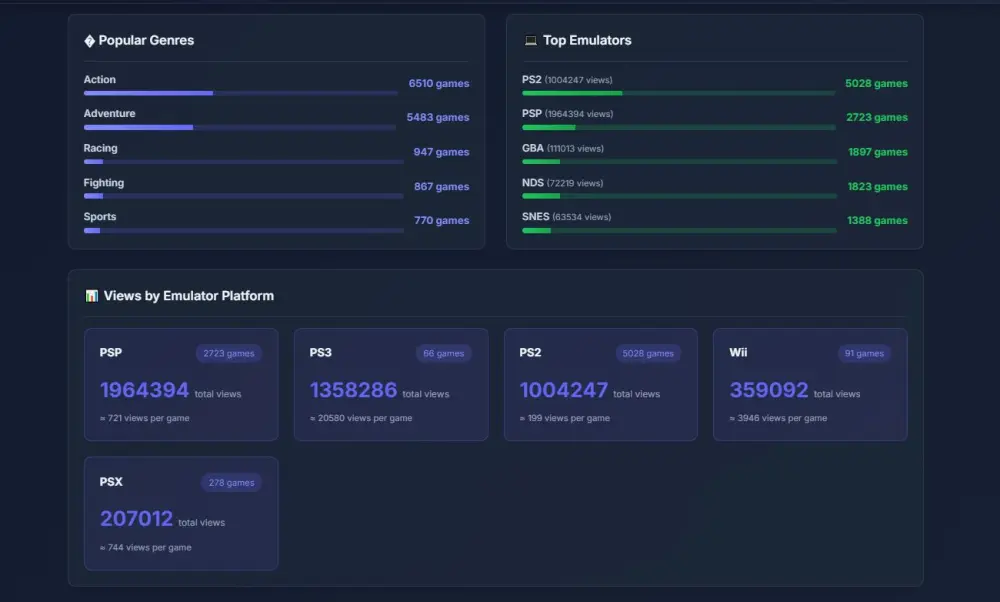Click the '5483 games' count
The height and width of the screenshot is (602, 1000).
(x=438, y=117)
